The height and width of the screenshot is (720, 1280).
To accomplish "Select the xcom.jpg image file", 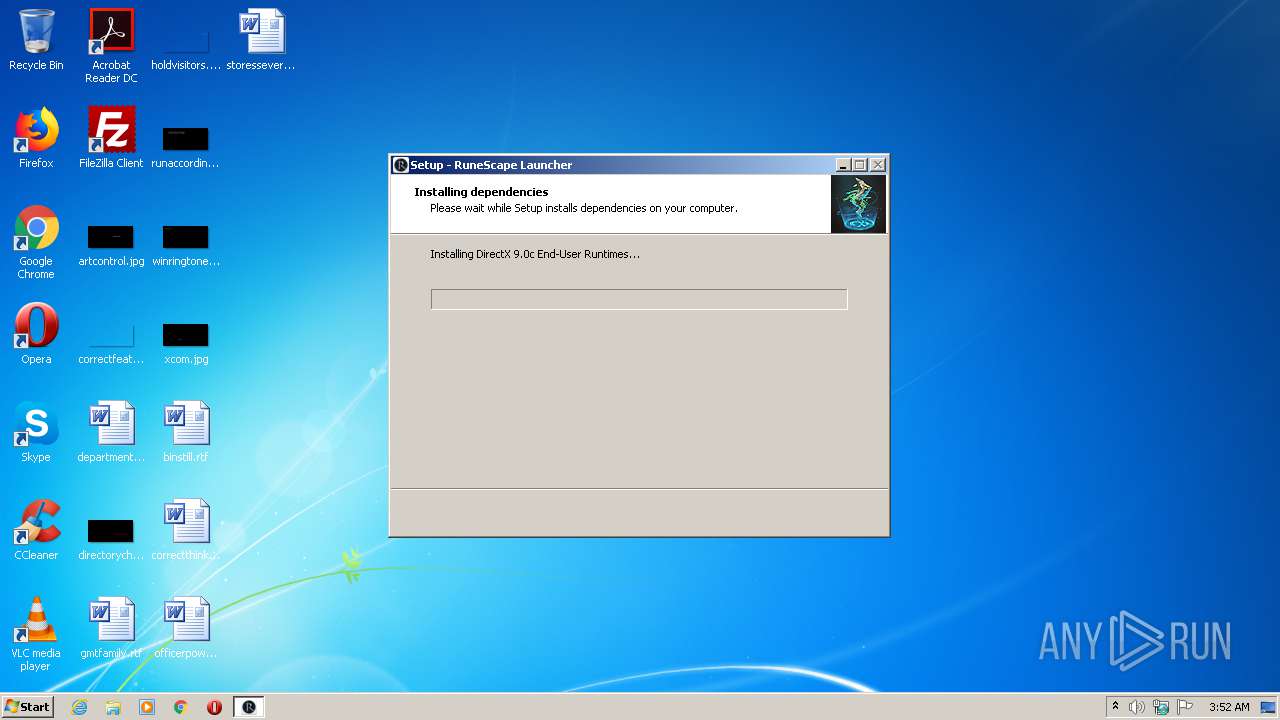I will click(x=186, y=343).
